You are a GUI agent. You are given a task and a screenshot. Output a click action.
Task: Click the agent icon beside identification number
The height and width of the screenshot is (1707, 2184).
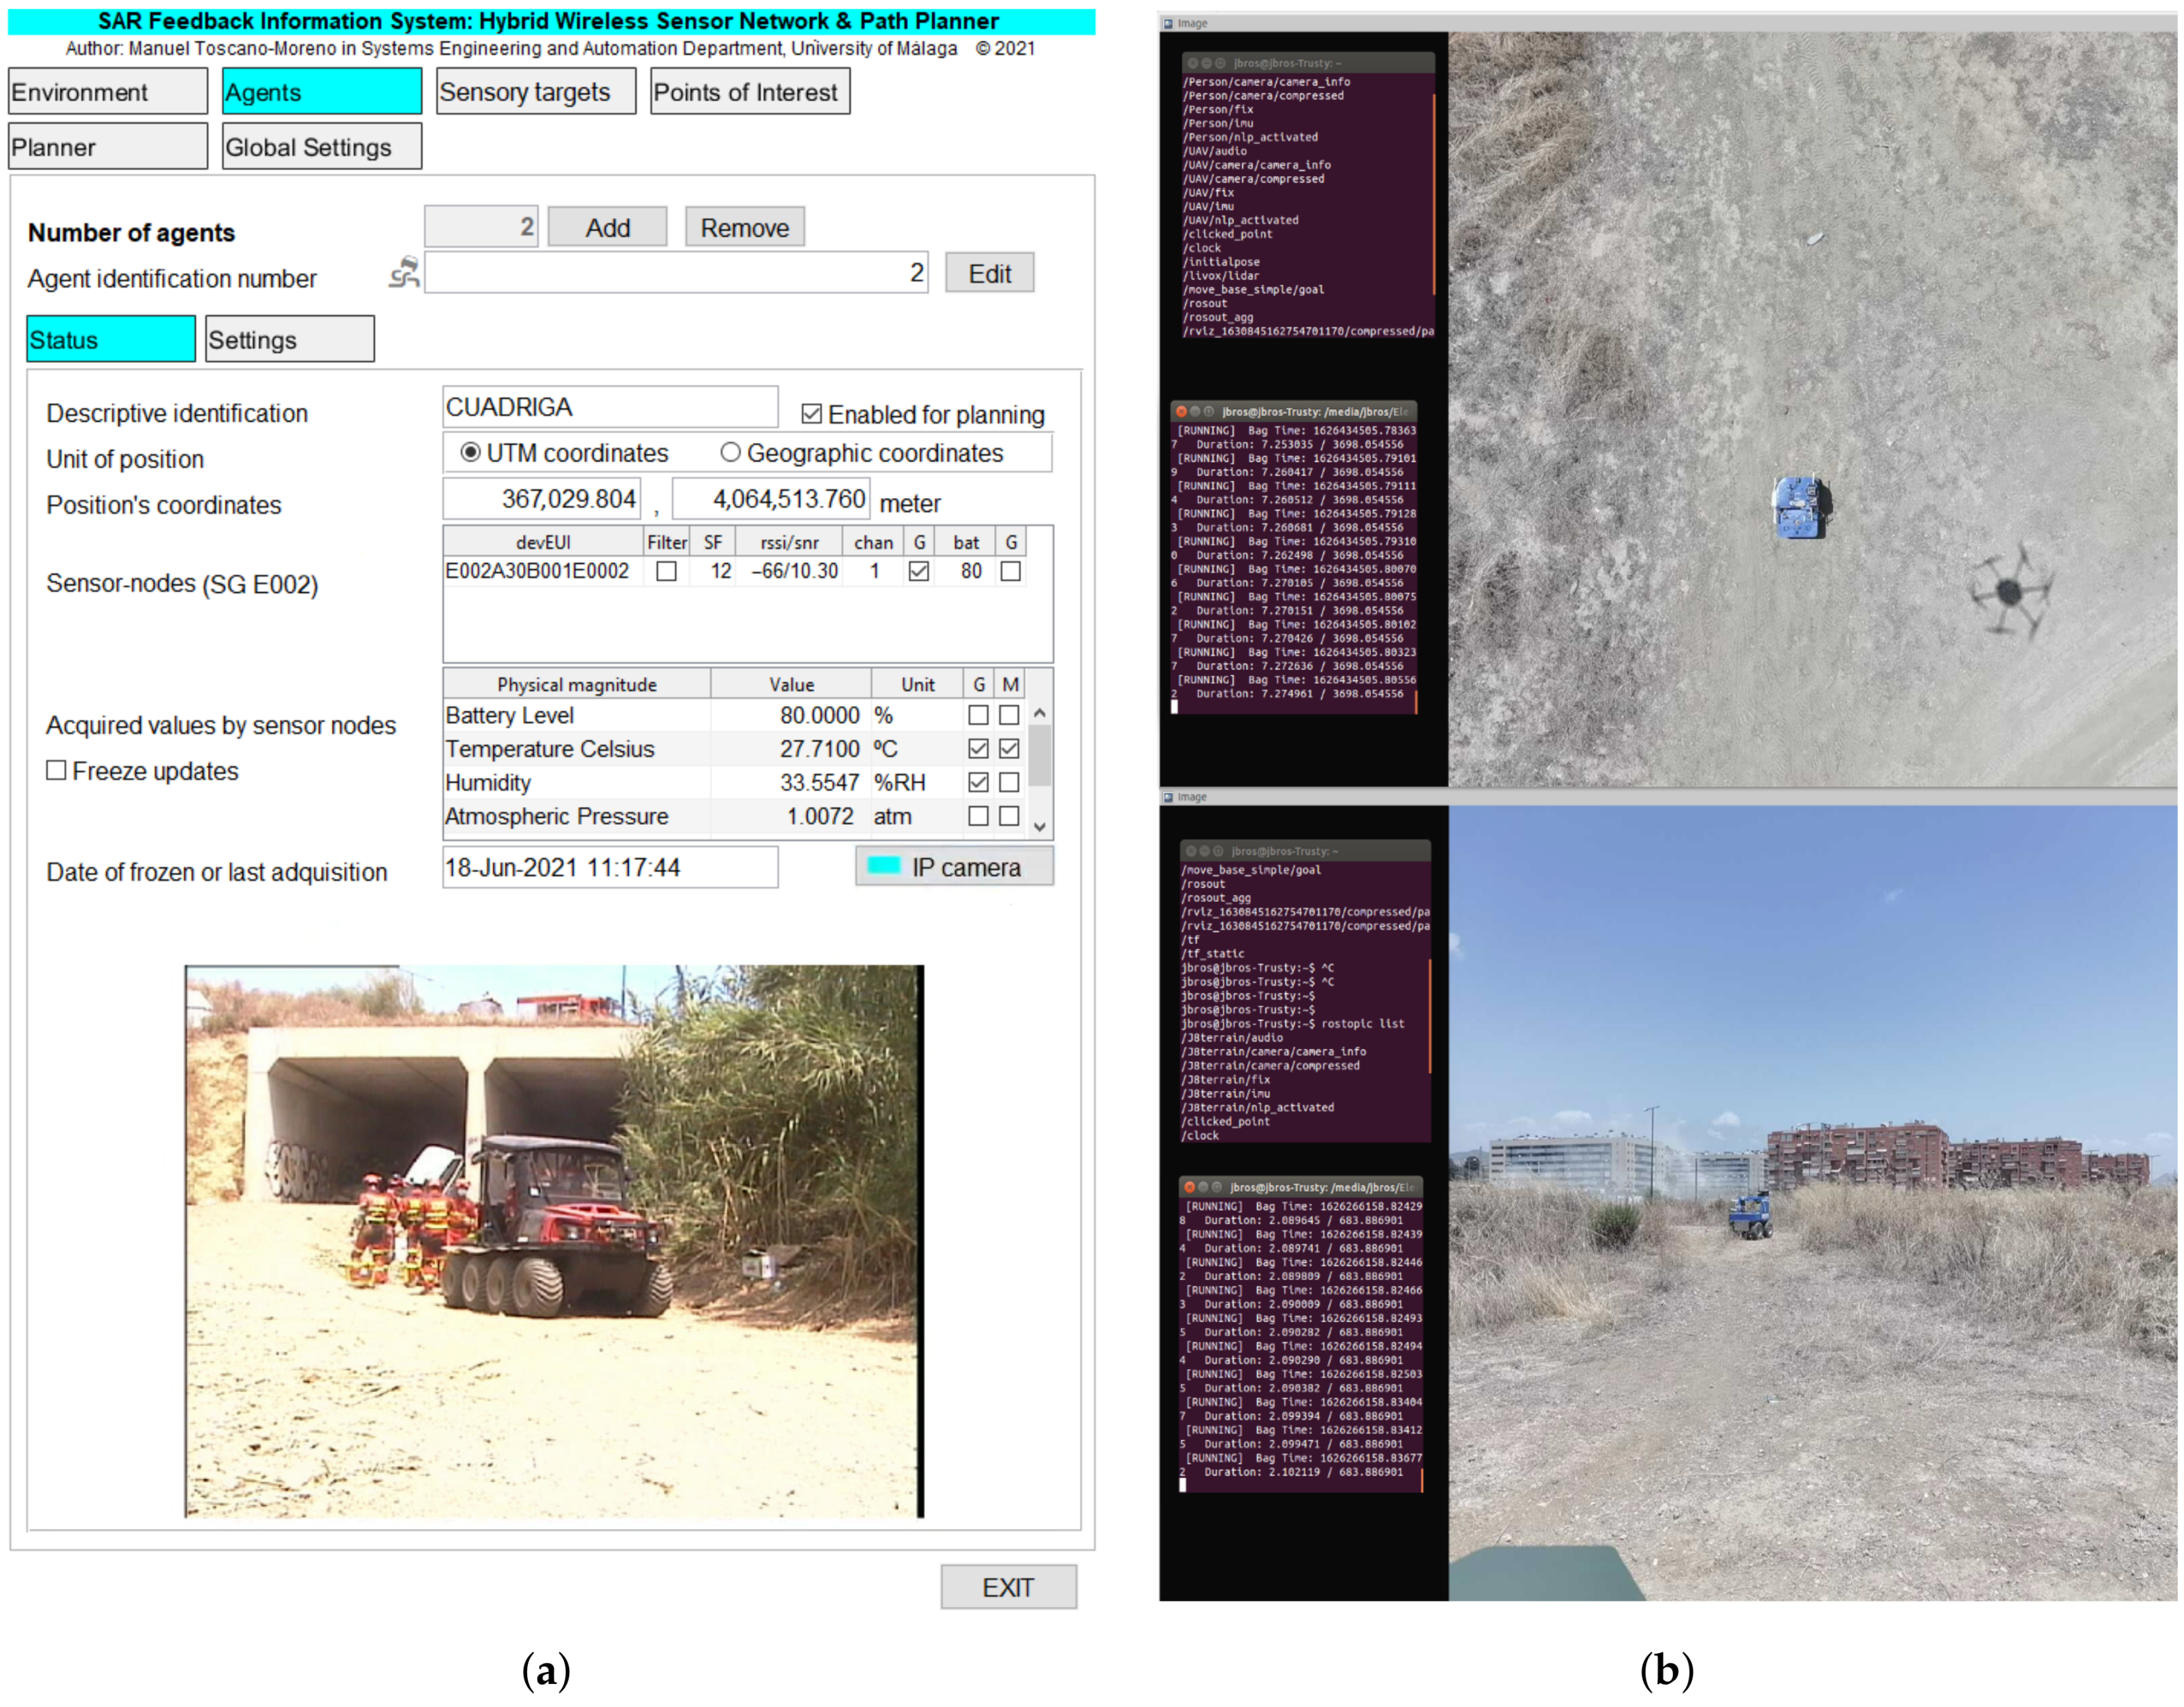tap(404, 272)
